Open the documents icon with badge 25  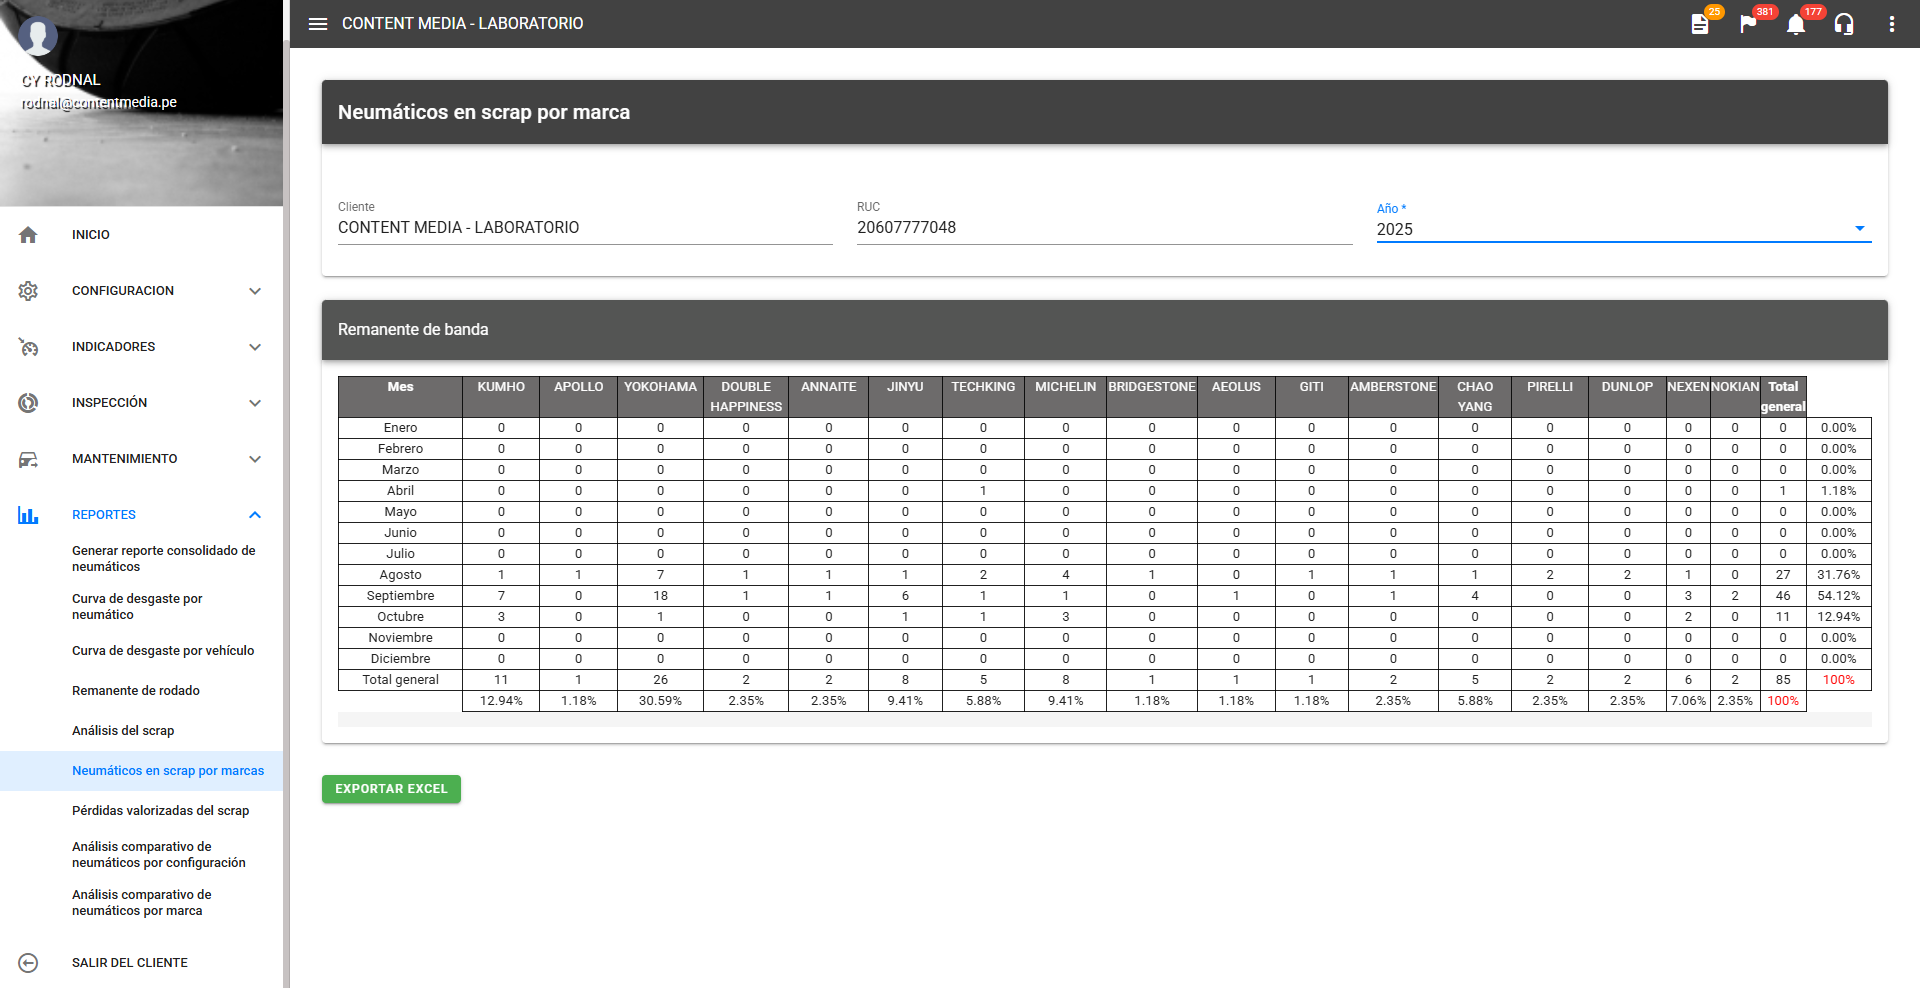[1700, 24]
